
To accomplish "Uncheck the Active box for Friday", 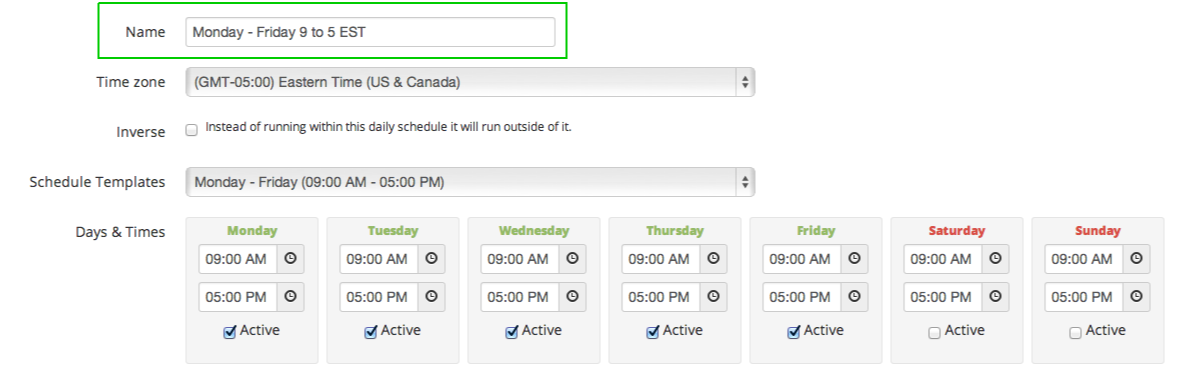I will [794, 333].
